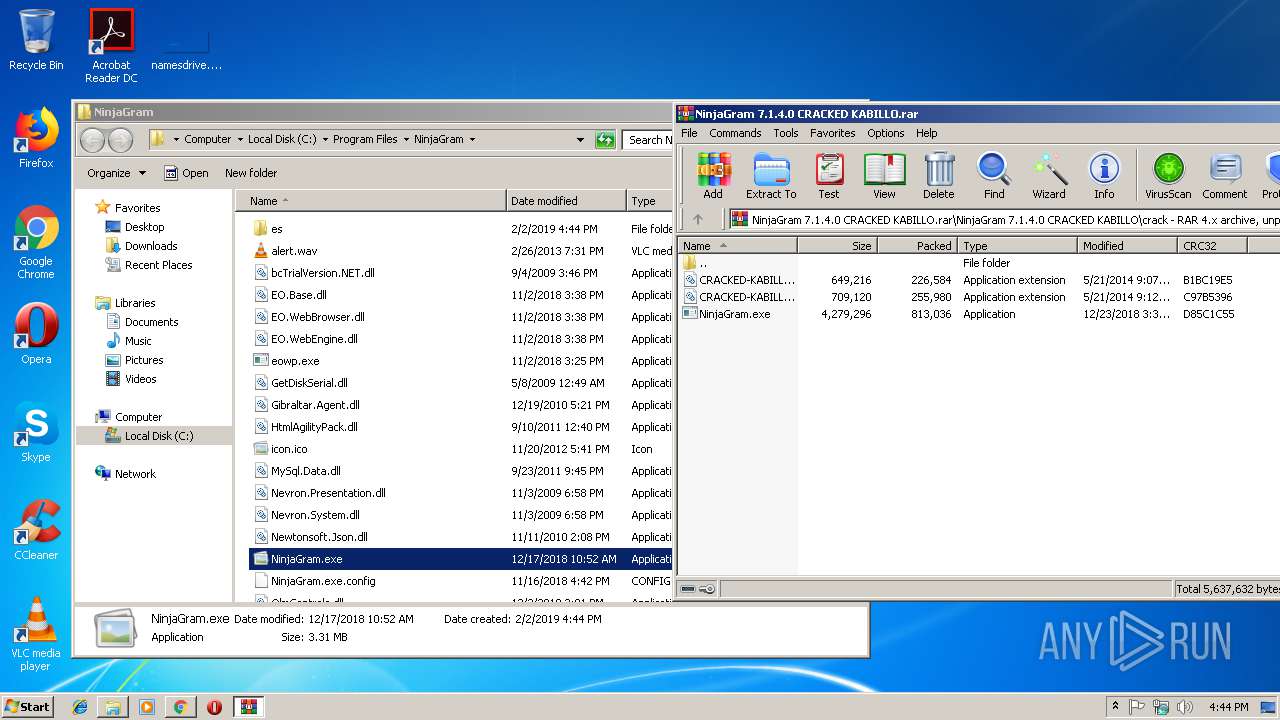Select NinjaGram.exe in WinRAR list
Screen dimensions: 1280x720
pyautogui.click(x=734, y=314)
